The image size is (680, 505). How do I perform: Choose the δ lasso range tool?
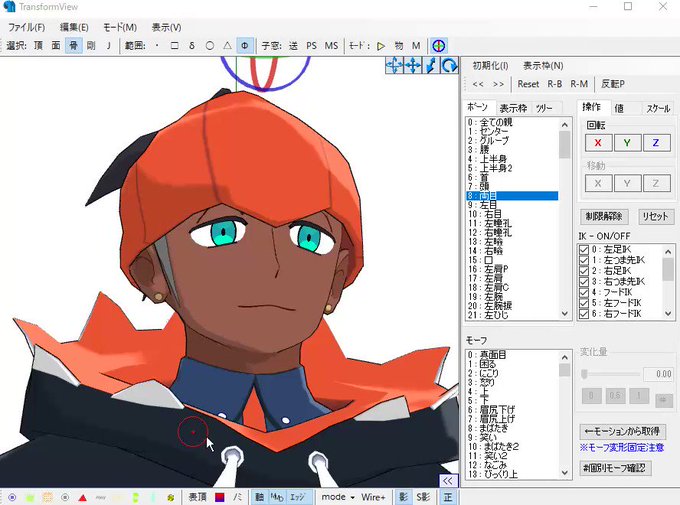pyautogui.click(x=192, y=46)
